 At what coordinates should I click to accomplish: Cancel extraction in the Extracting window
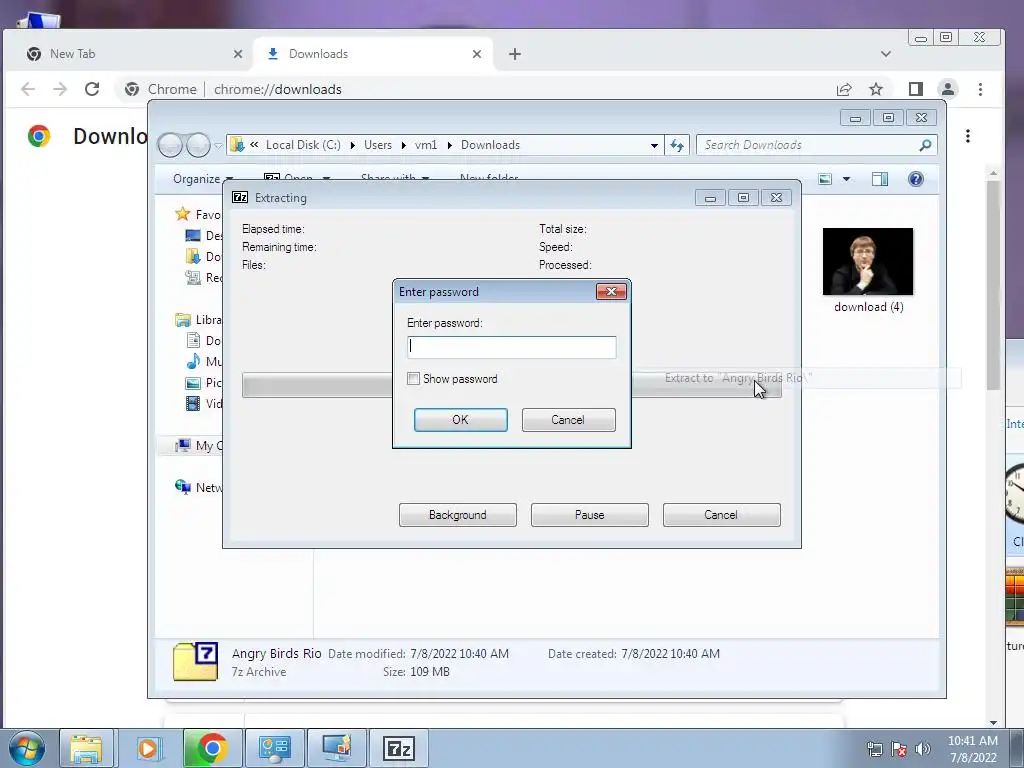[722, 515]
